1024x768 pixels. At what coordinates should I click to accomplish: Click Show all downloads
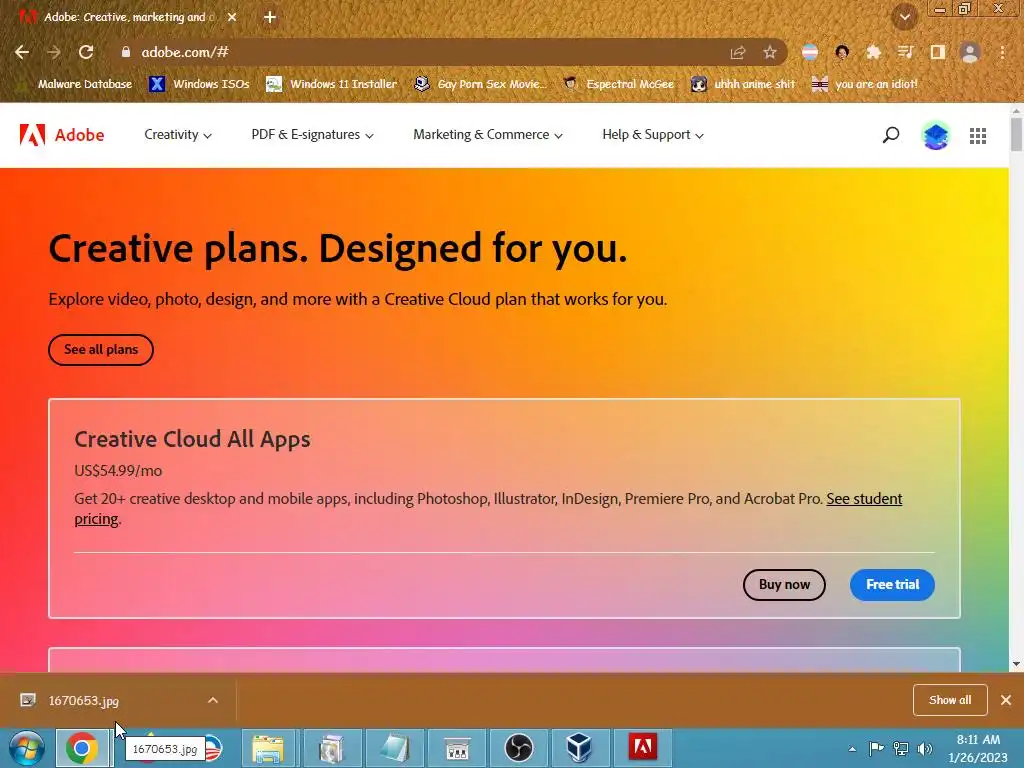[950, 700]
